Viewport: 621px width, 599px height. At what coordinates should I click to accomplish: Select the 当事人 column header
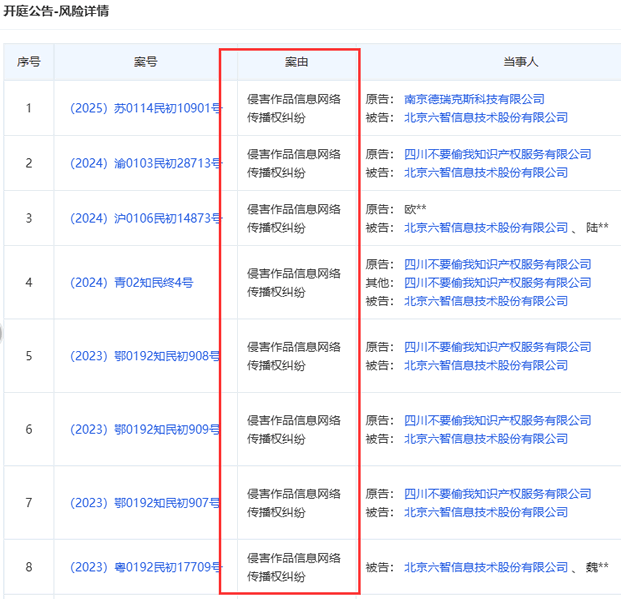(x=520, y=62)
